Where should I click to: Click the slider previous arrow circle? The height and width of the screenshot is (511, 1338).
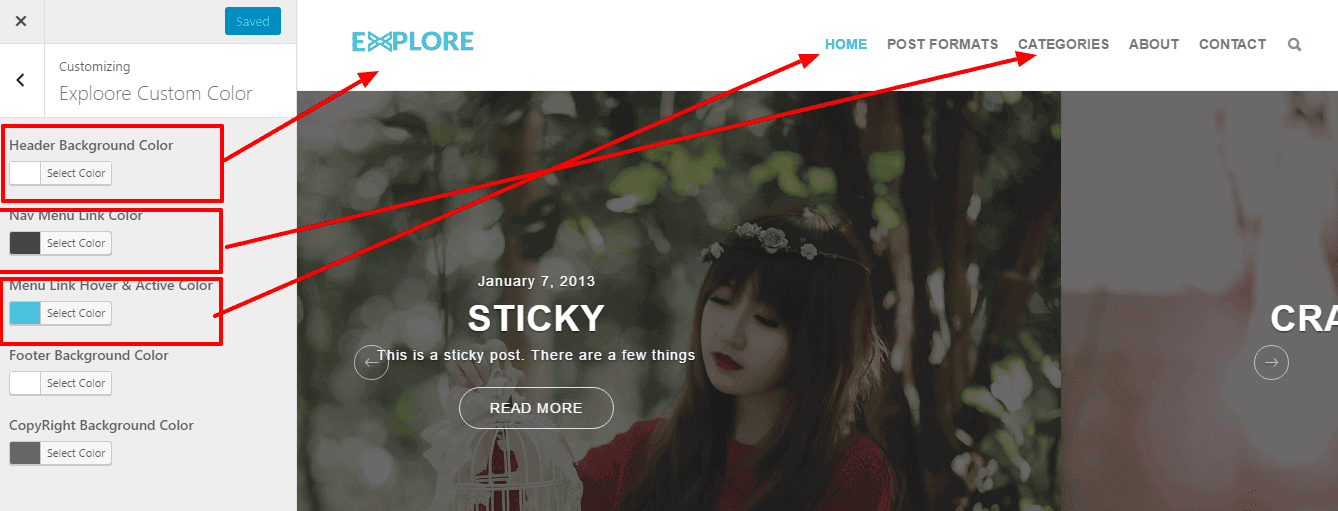pos(371,362)
